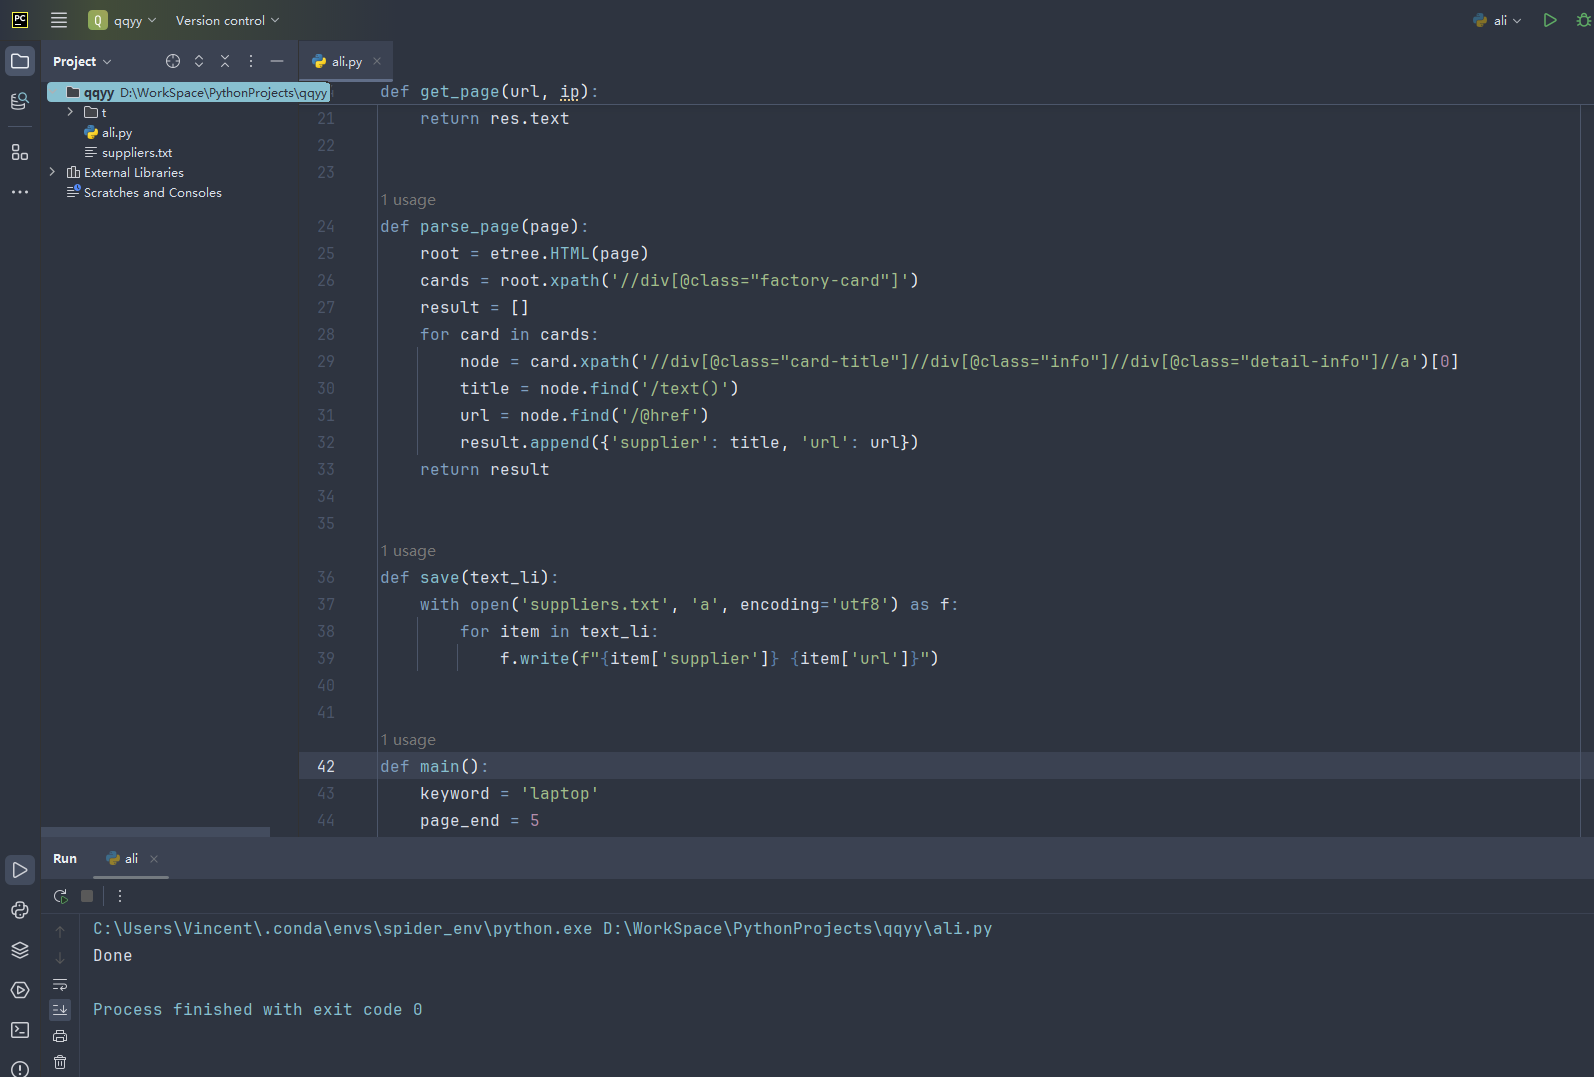Click the Rerun ali icon
The width and height of the screenshot is (1594, 1077).
pos(61,896)
